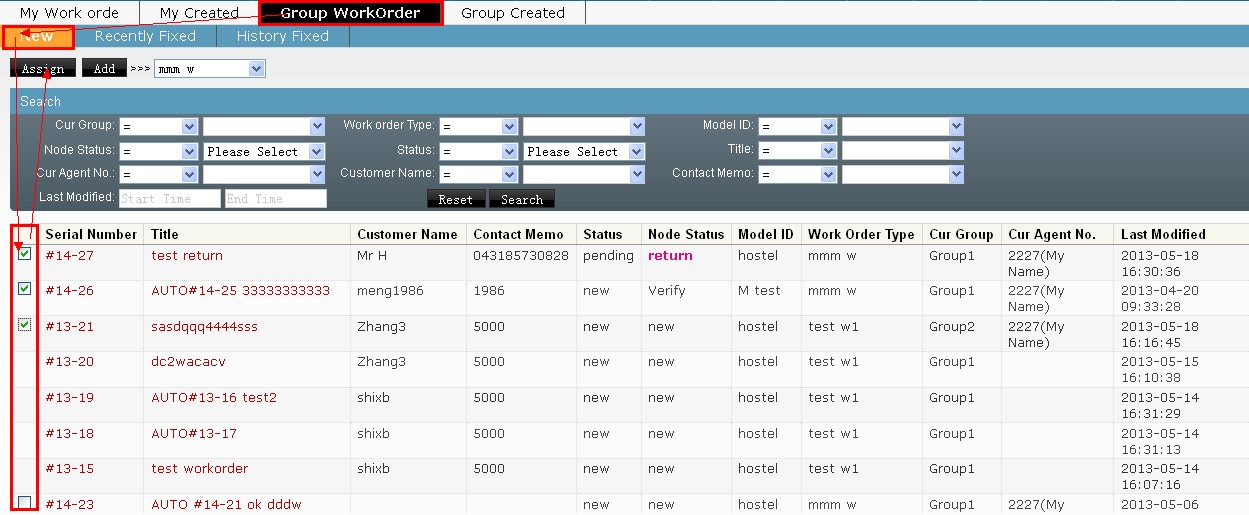
Task: Uncheck the checkbox next to #13-21
Action: [x=25, y=325]
